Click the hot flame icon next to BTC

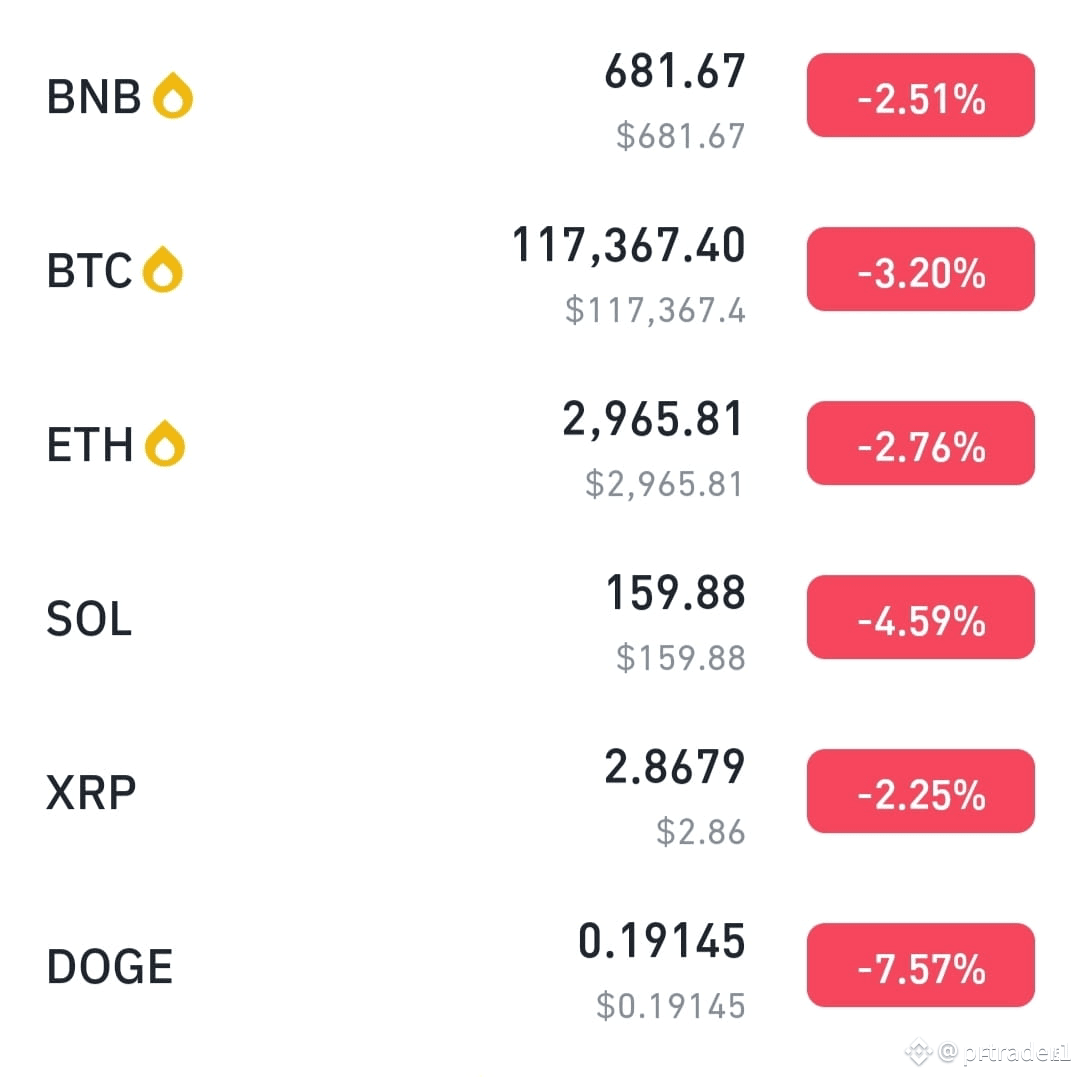coord(163,269)
